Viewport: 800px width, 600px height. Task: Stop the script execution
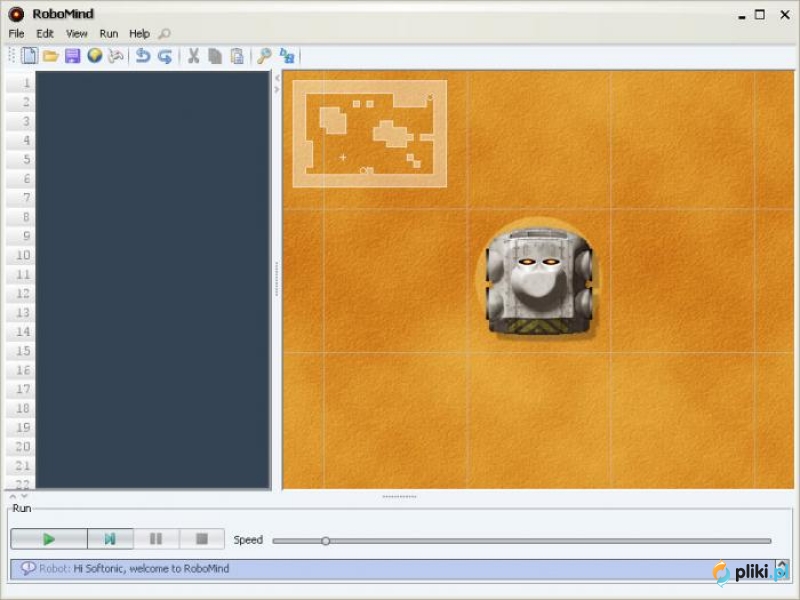[202, 539]
